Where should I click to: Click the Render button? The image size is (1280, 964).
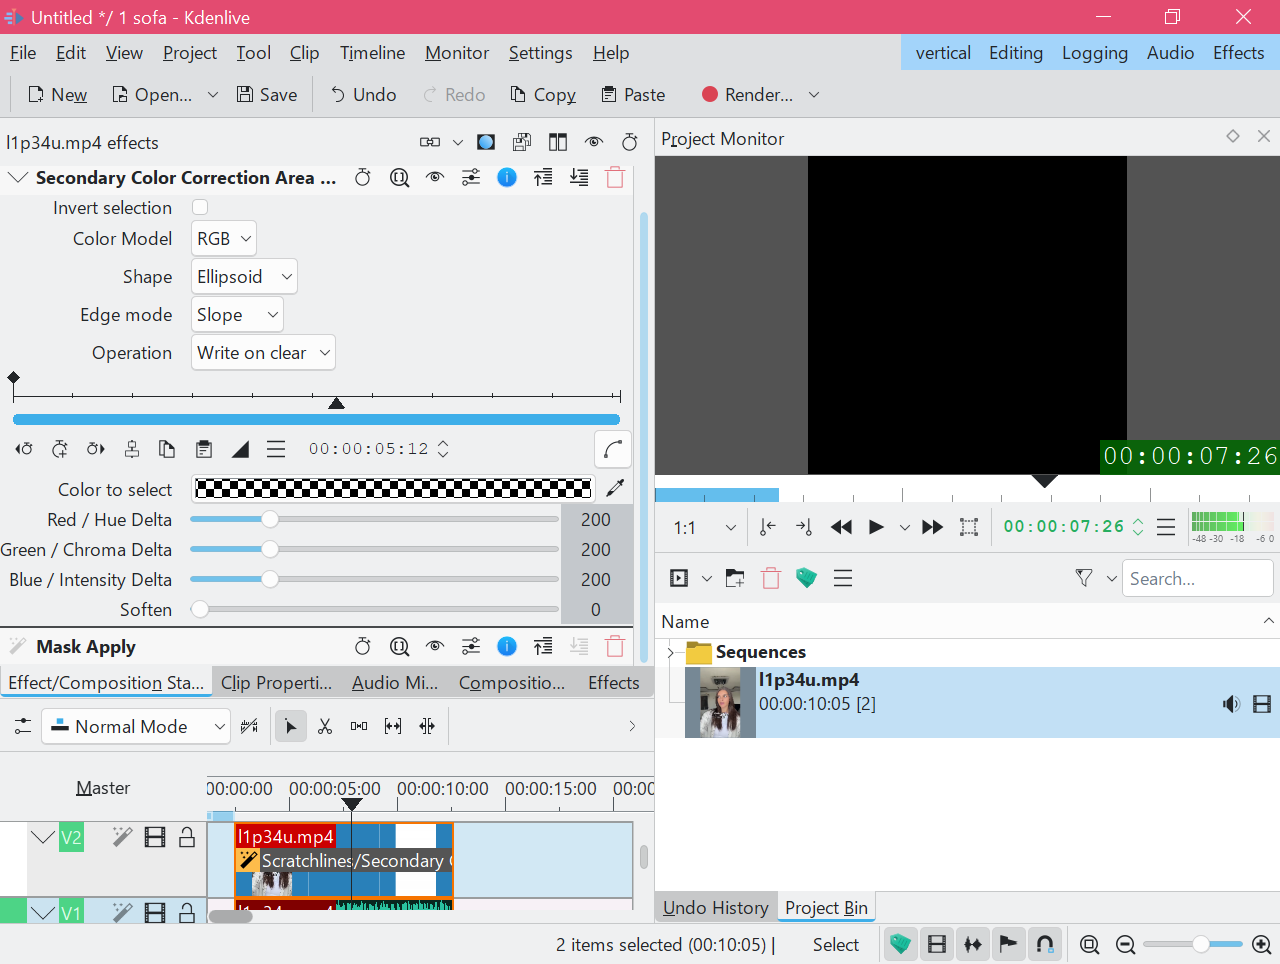tap(747, 95)
